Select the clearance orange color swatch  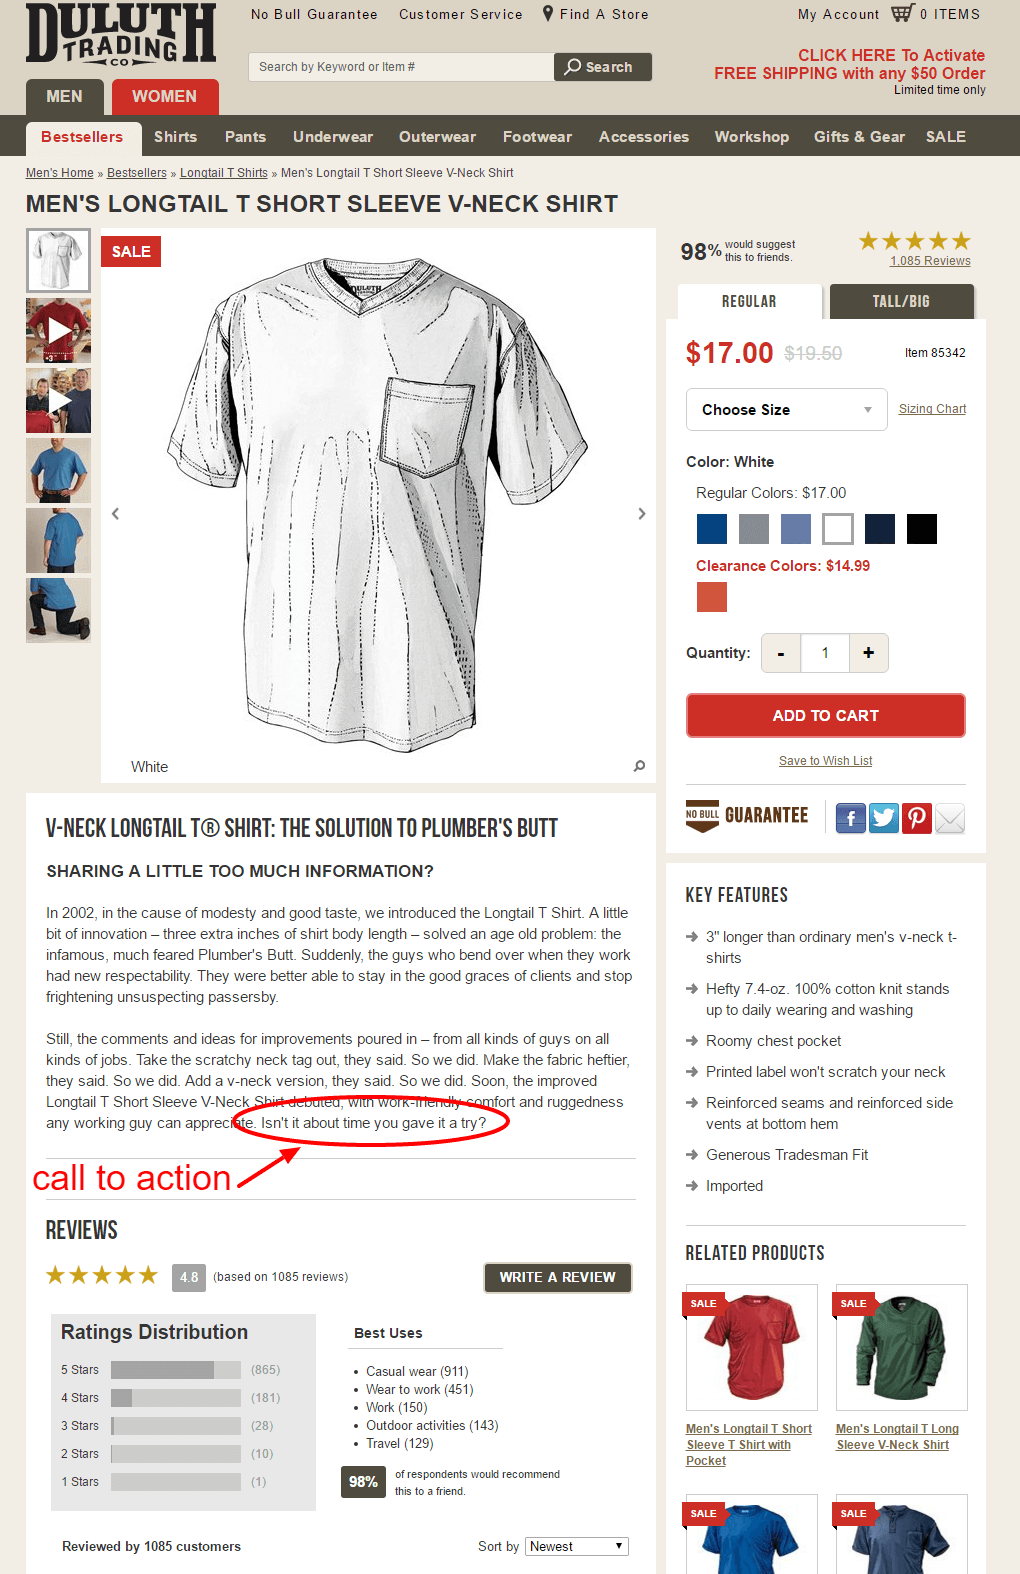tap(712, 597)
